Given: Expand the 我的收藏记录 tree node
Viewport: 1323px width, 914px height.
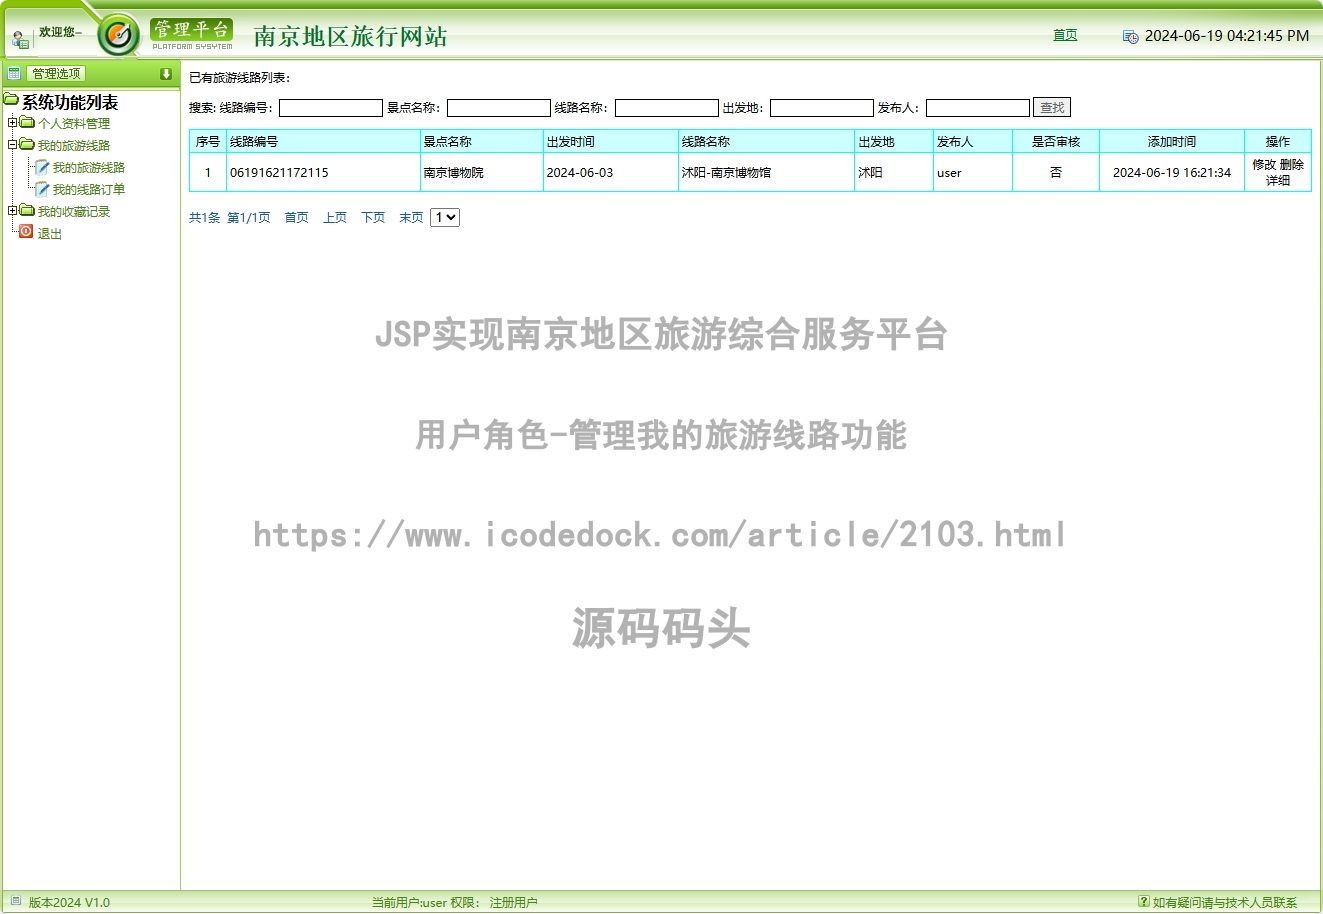Looking at the screenshot, I should 13,211.
